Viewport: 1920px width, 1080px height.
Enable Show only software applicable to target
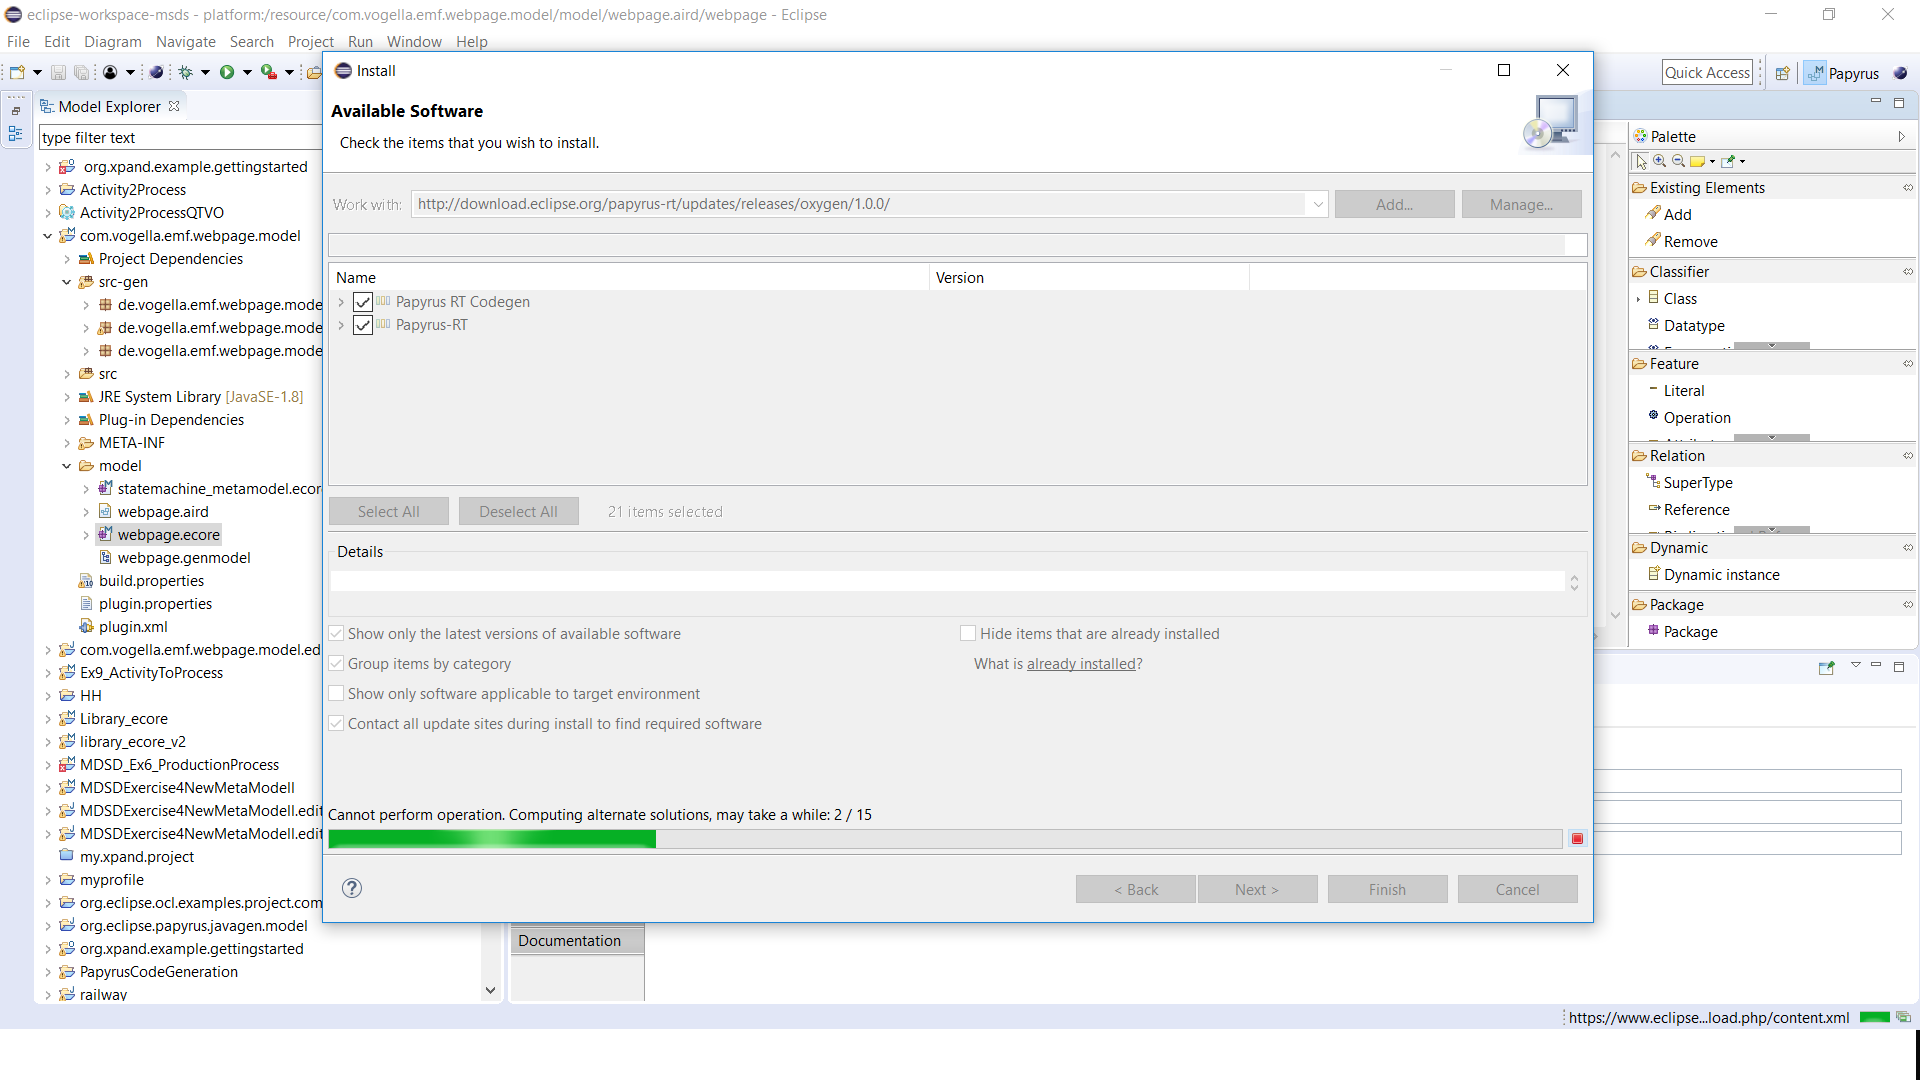tap(337, 693)
